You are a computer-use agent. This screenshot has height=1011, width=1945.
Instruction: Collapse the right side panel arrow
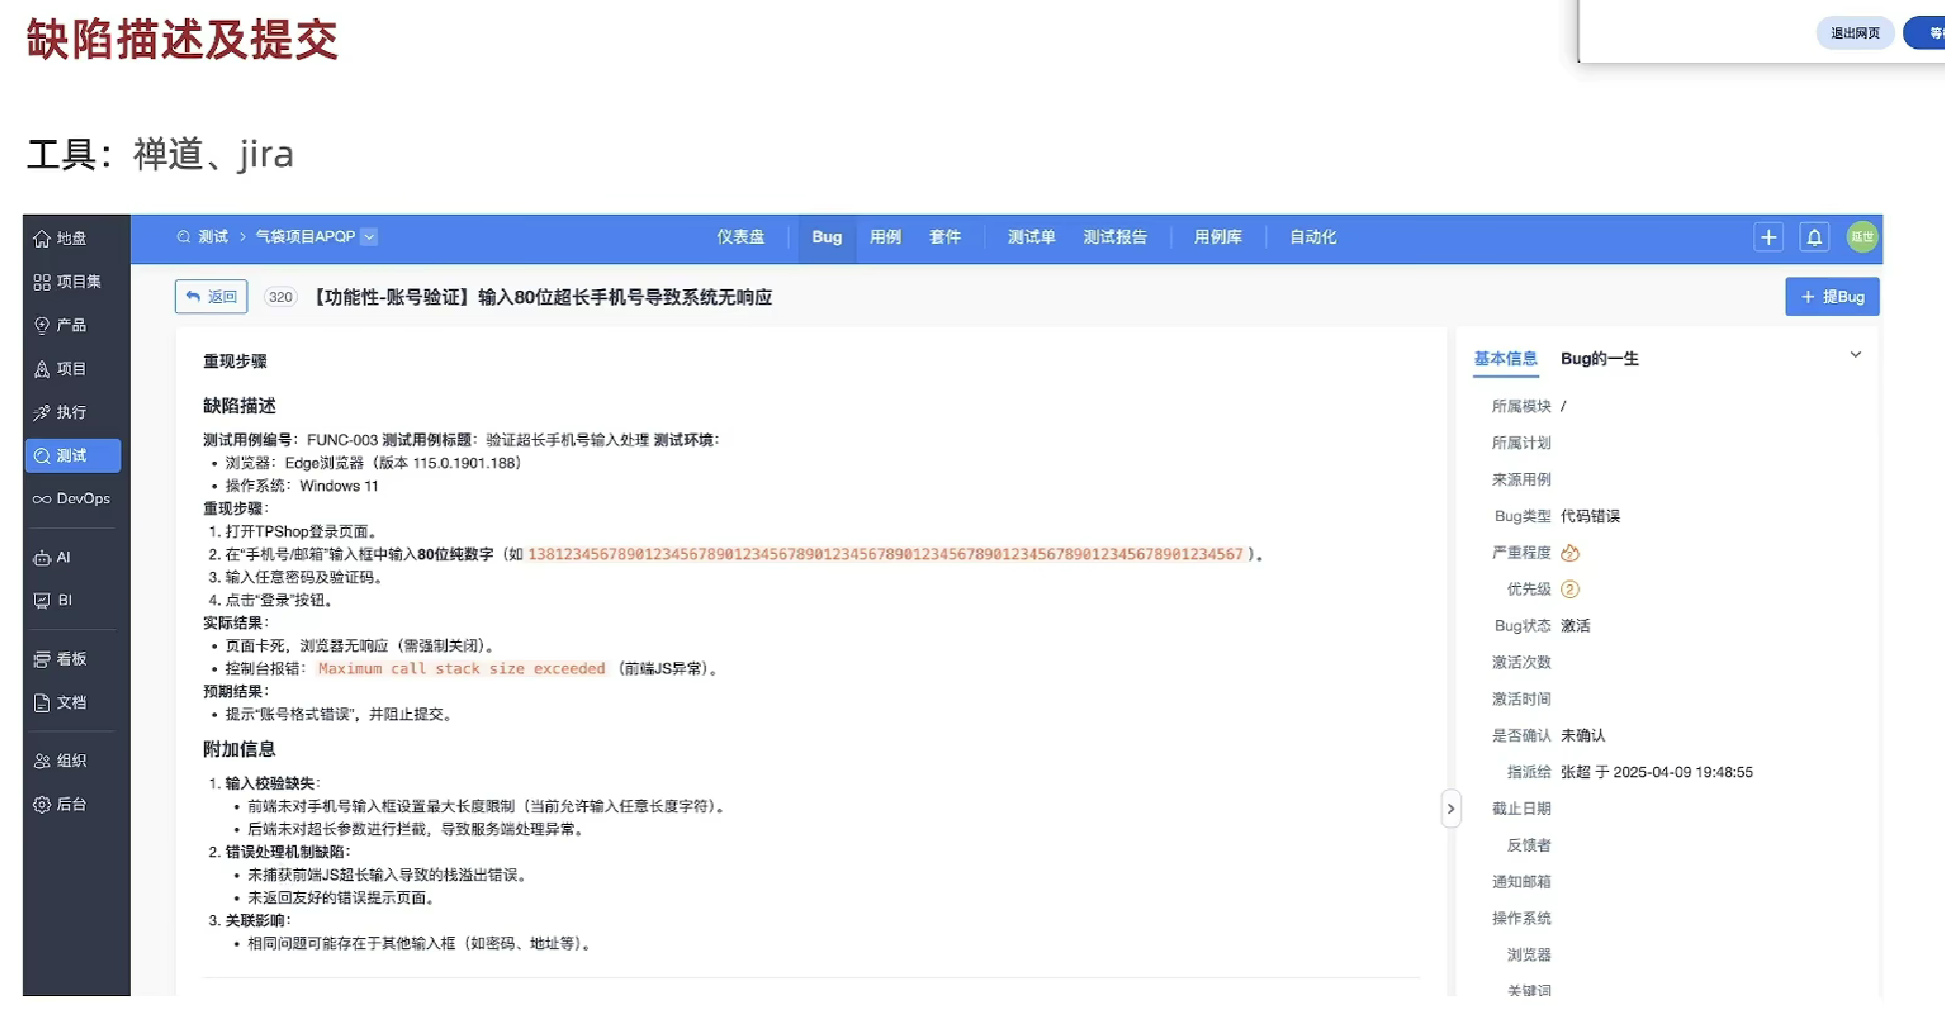1451,809
